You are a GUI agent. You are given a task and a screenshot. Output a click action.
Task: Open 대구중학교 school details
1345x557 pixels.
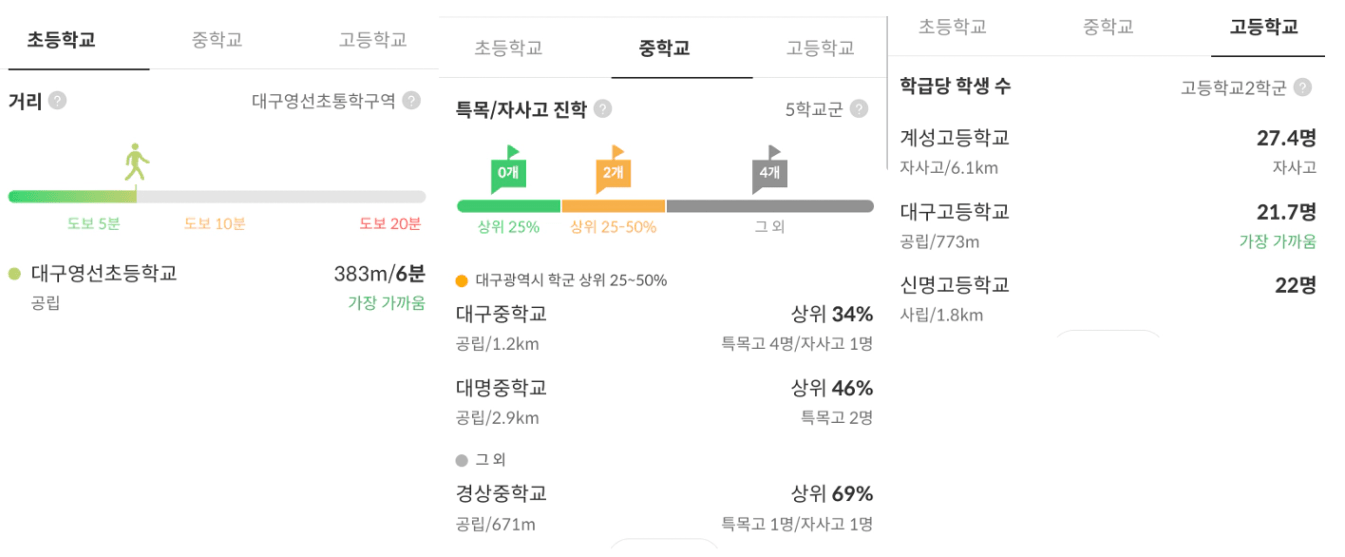coord(501,314)
